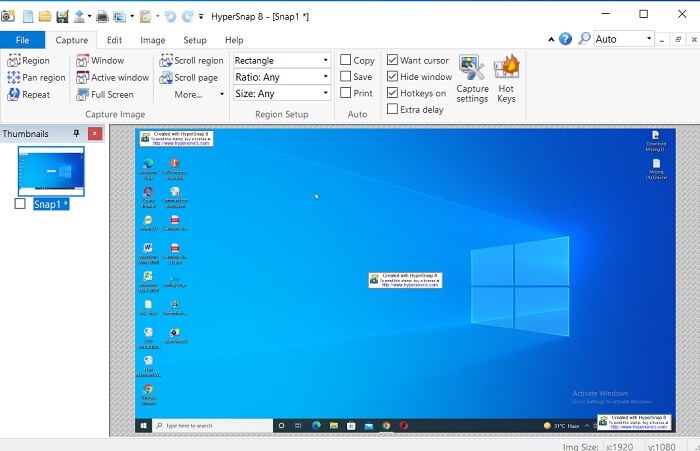This screenshot has width=700, height=451.
Task: Create a new blank image
Action: pos(28,17)
